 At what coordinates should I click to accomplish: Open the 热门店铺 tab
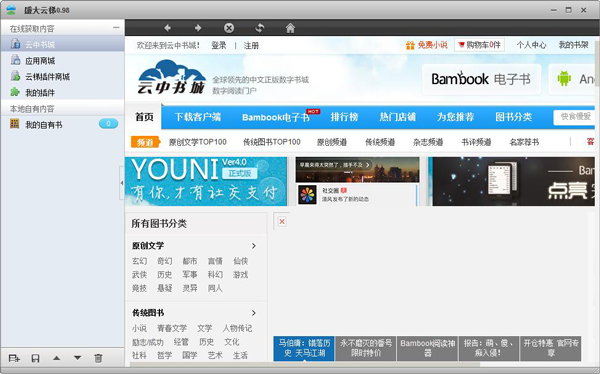tap(398, 117)
